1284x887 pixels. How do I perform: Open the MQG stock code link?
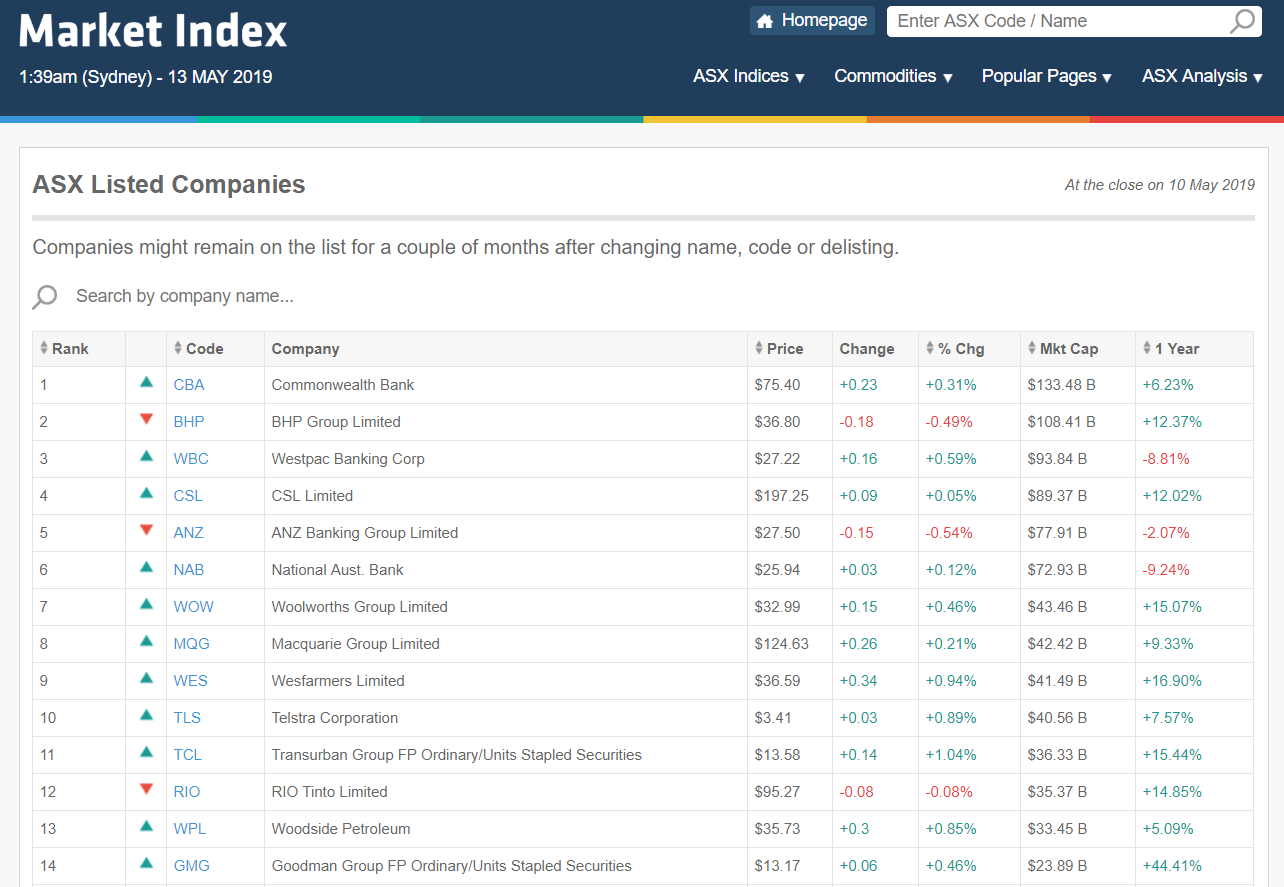(x=192, y=644)
